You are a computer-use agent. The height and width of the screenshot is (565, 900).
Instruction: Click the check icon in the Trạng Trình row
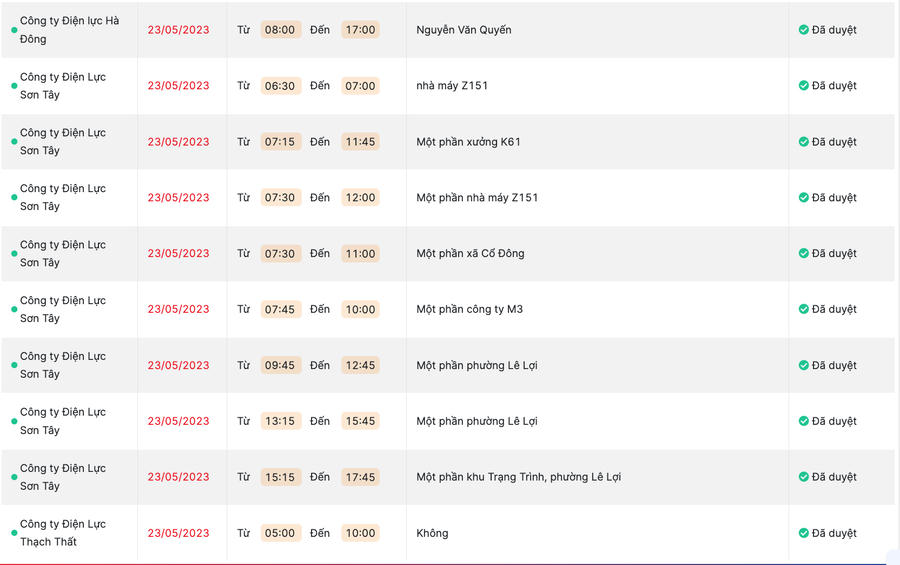(x=804, y=478)
